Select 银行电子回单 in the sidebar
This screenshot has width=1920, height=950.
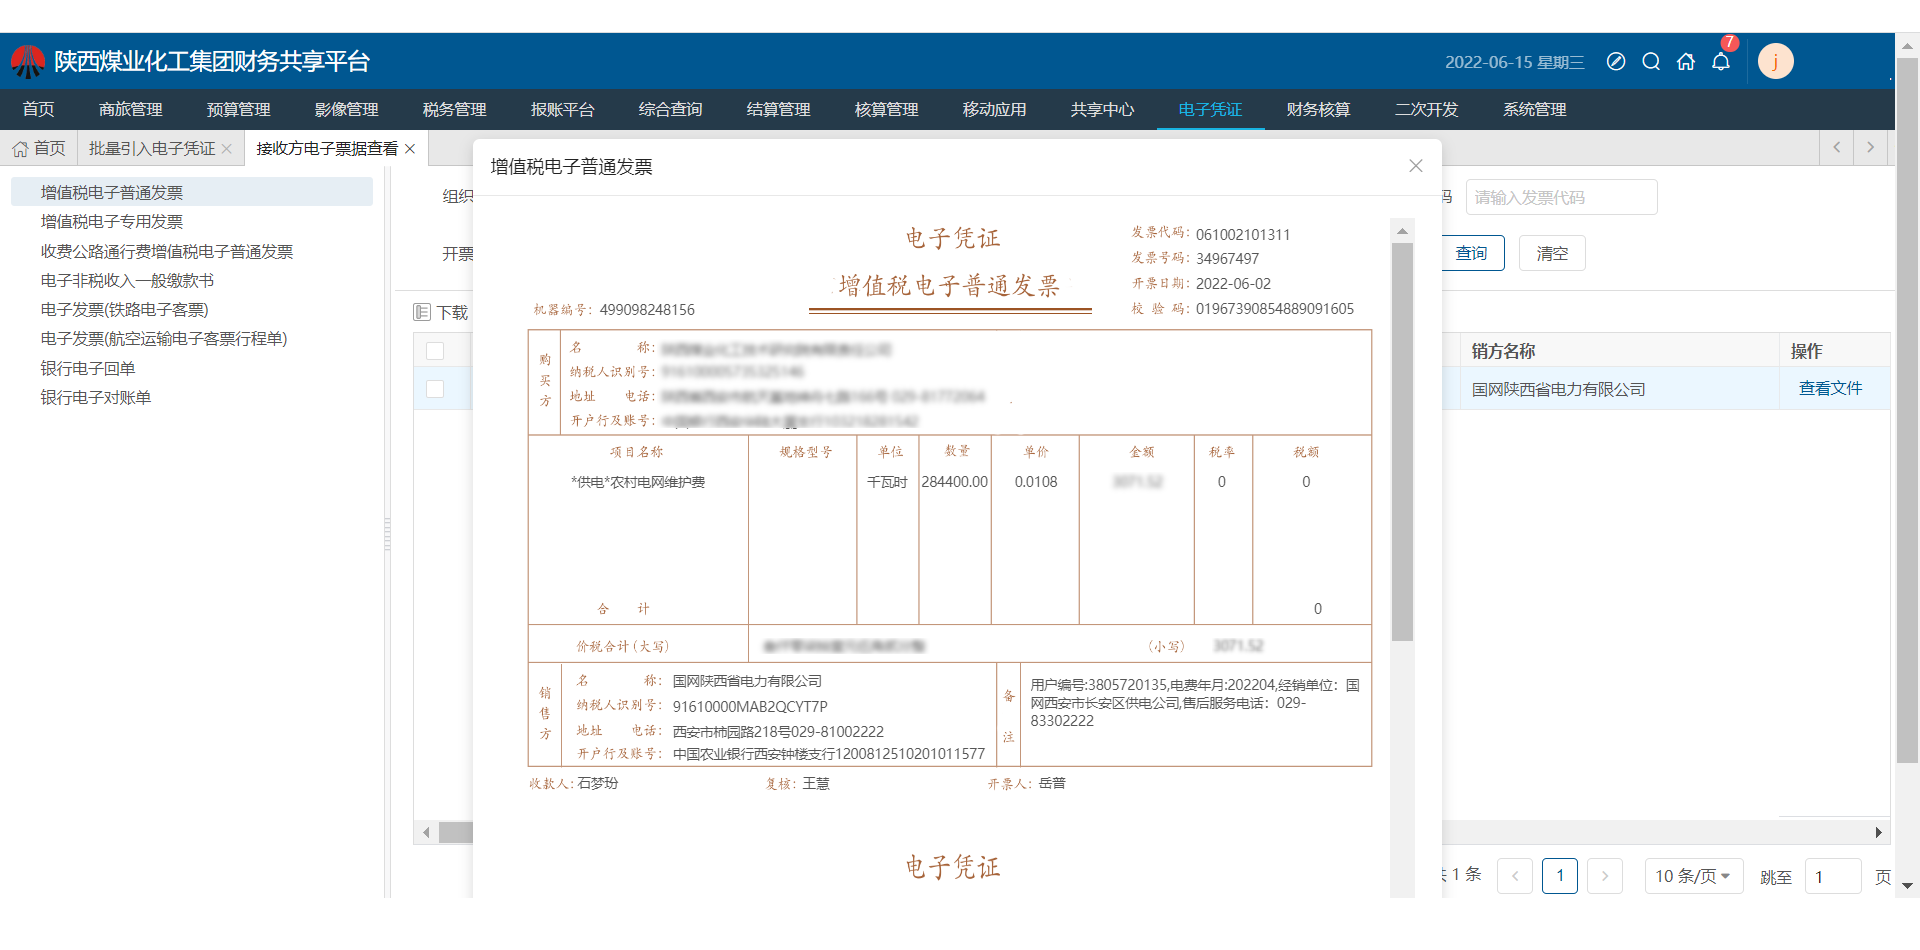point(88,369)
